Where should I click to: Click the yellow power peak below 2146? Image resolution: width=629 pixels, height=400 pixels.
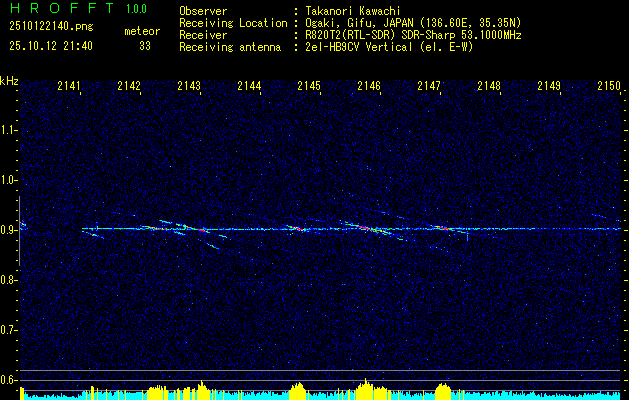[x=365, y=388]
